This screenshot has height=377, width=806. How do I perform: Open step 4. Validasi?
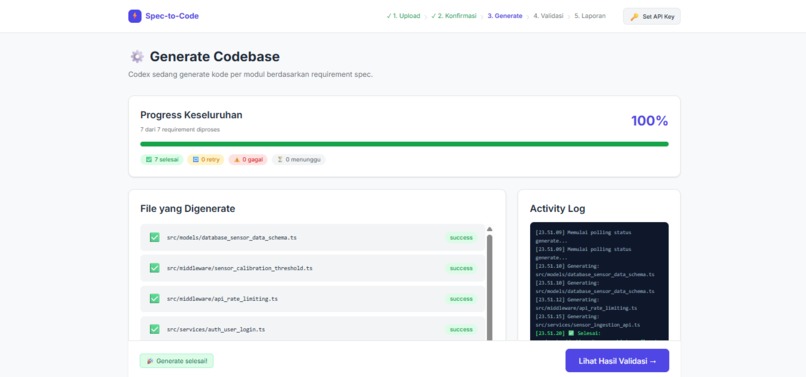pos(548,16)
